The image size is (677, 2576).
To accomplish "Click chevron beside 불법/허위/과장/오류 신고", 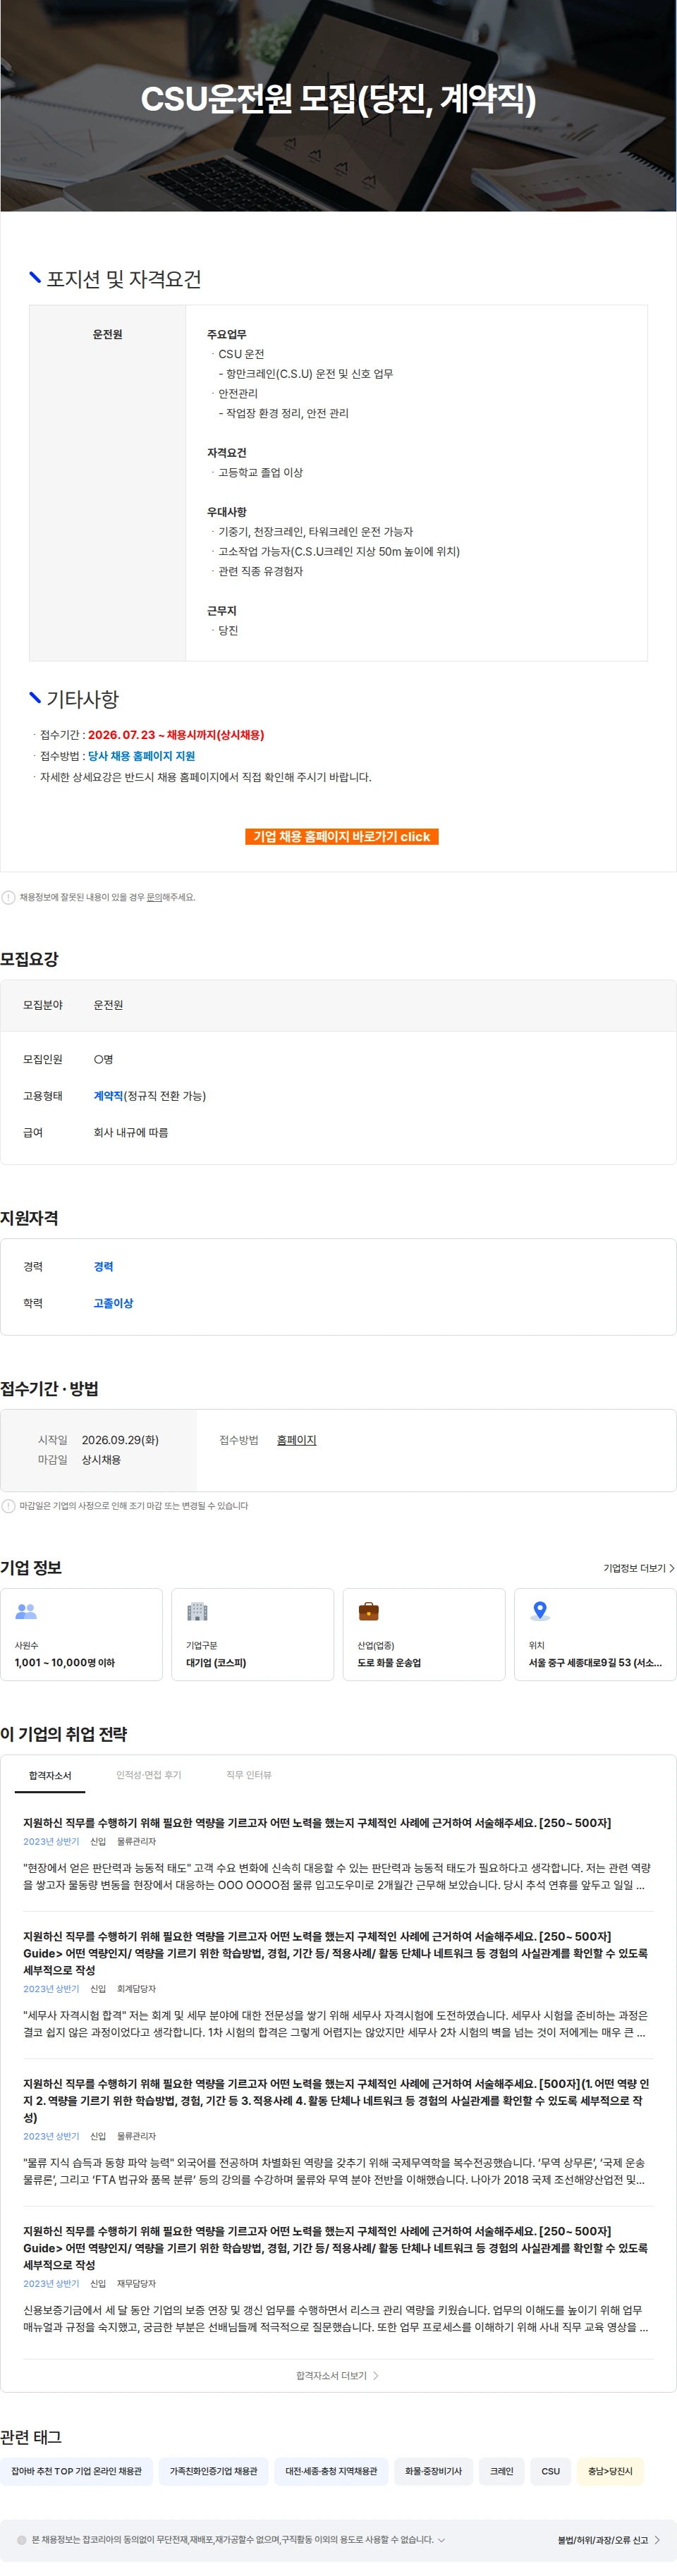I will coord(657,2540).
